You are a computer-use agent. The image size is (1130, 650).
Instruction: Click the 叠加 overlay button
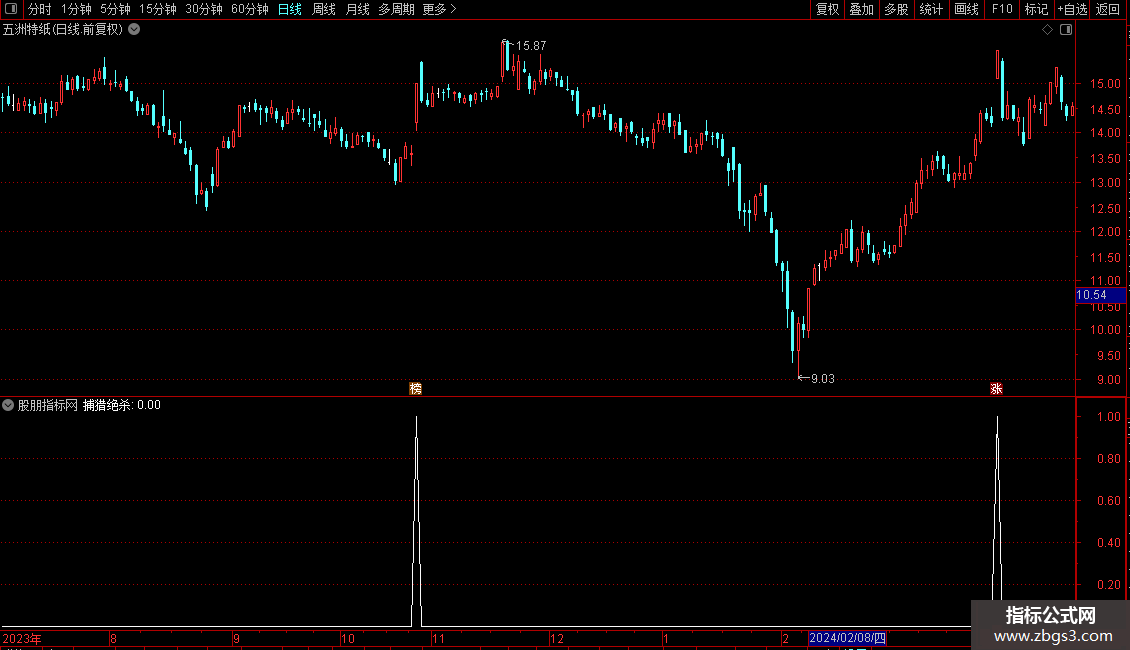click(862, 9)
